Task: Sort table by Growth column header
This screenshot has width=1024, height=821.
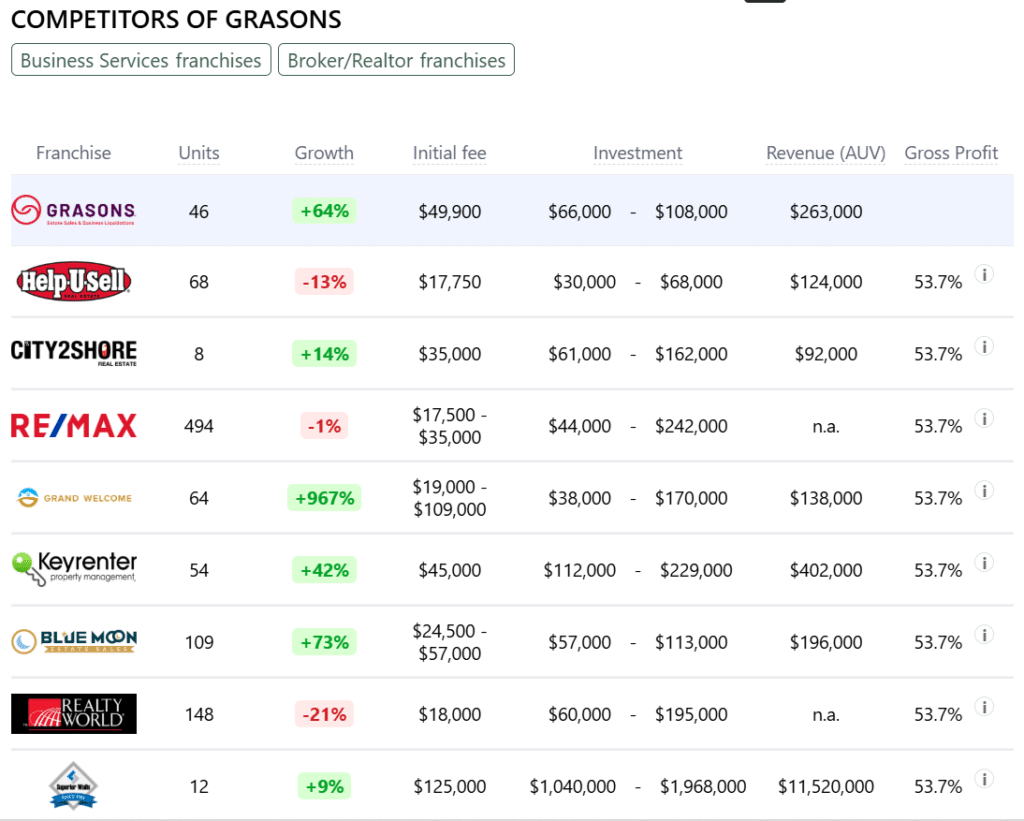Action: (324, 153)
